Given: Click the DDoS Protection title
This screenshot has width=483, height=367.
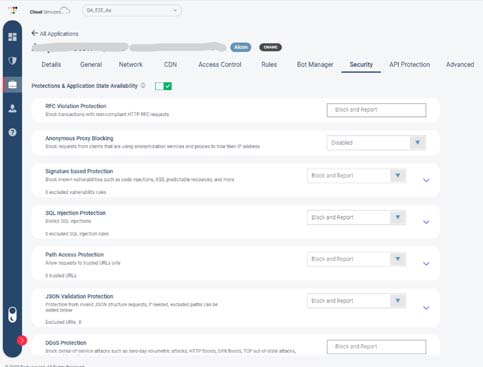Looking at the screenshot, I should click(x=66, y=343).
